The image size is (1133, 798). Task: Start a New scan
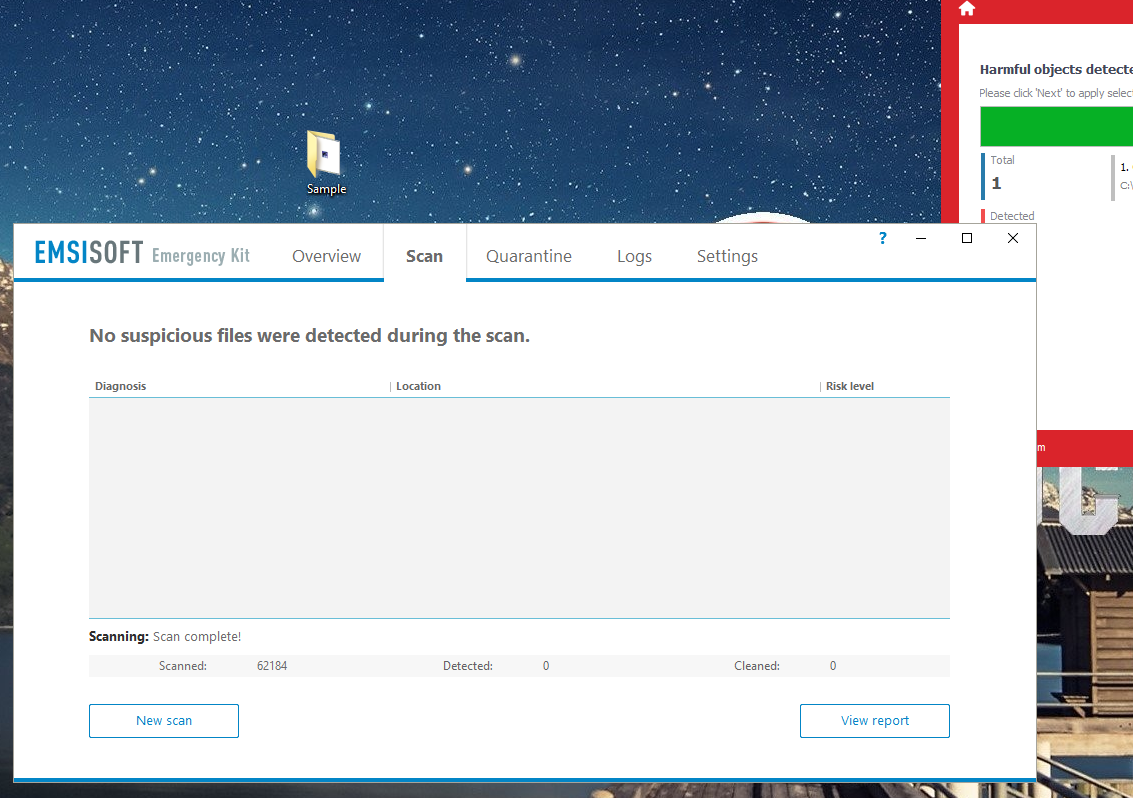164,721
